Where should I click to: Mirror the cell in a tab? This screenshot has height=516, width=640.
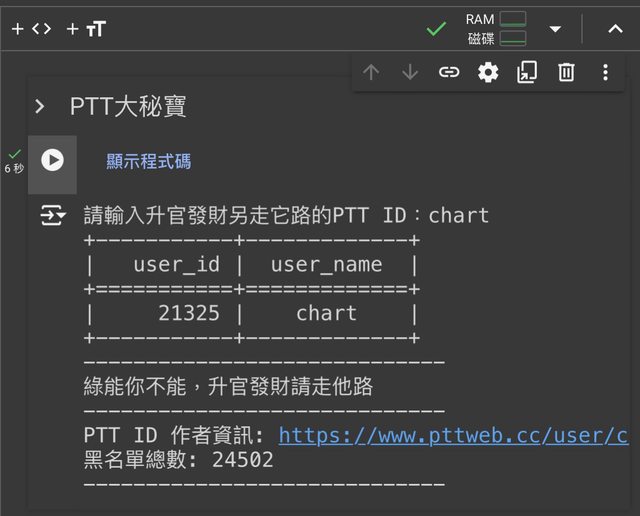(527, 72)
